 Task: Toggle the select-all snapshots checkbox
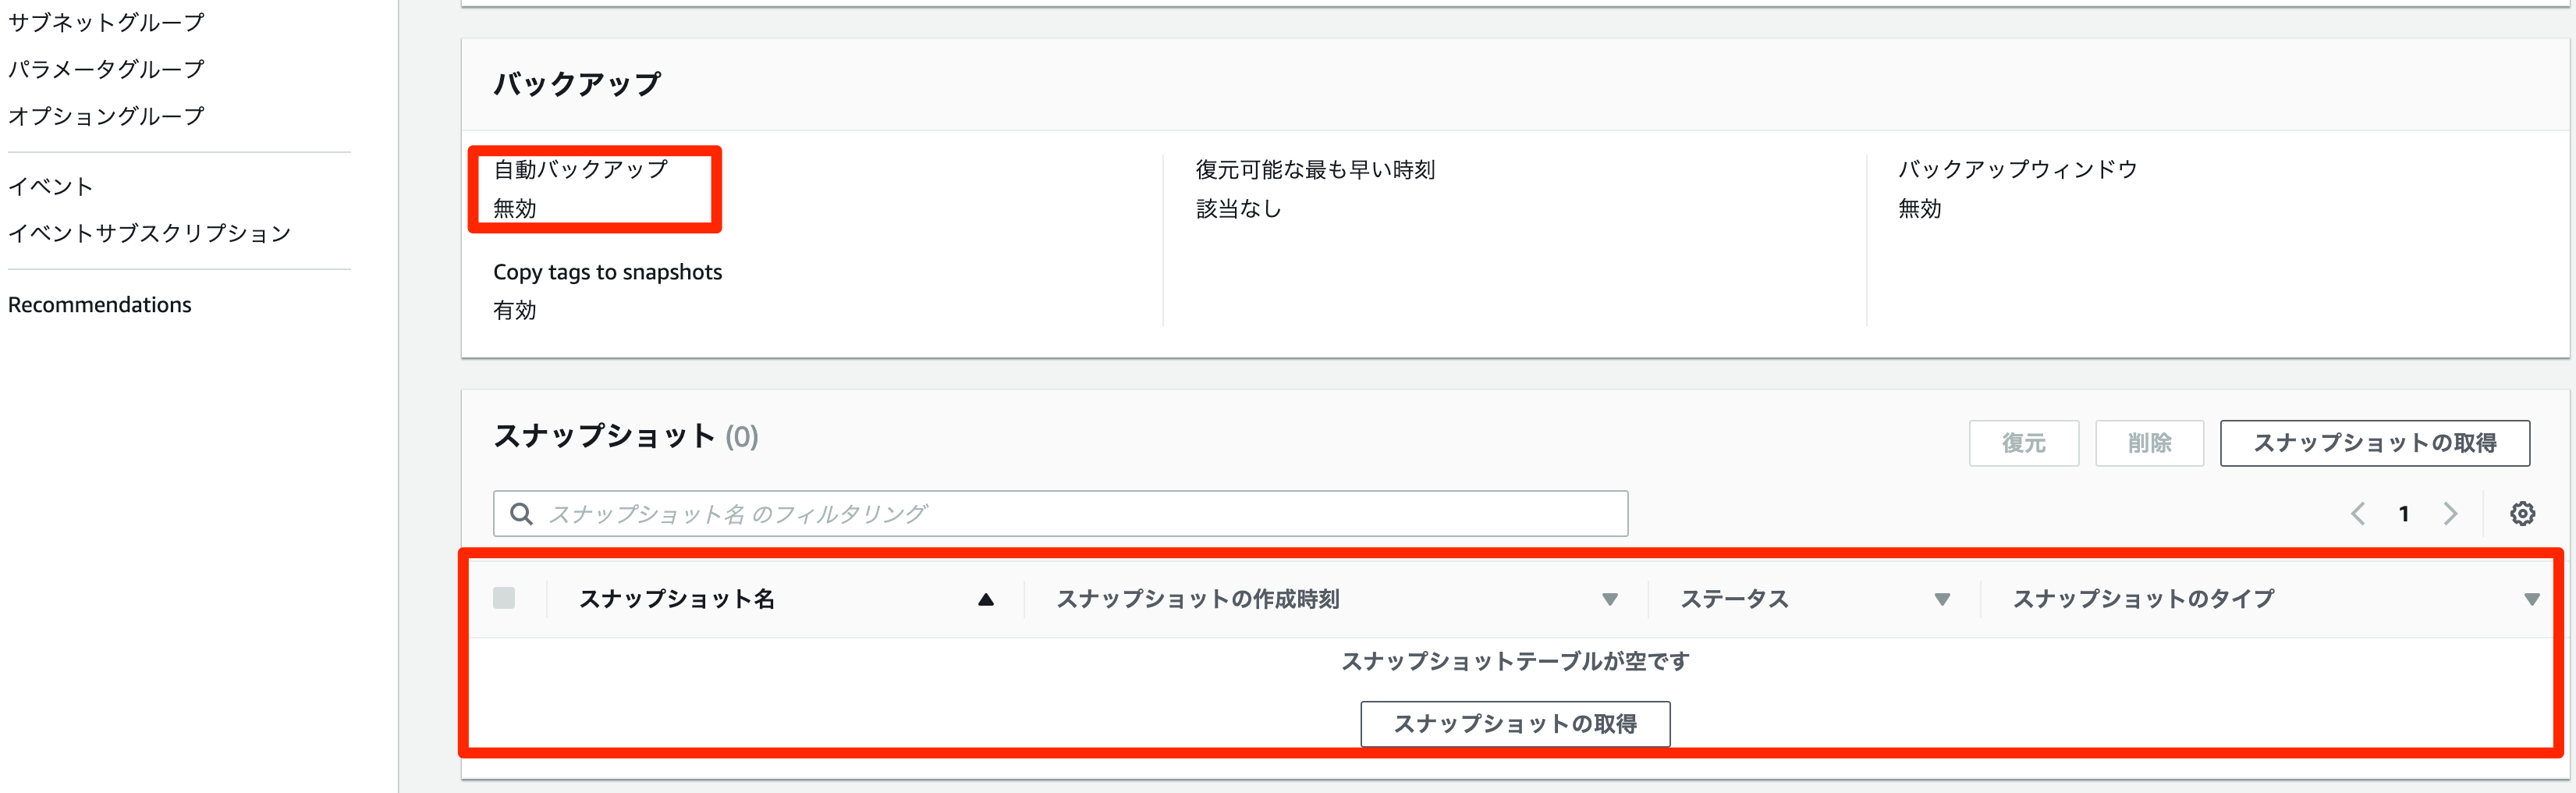pos(504,598)
